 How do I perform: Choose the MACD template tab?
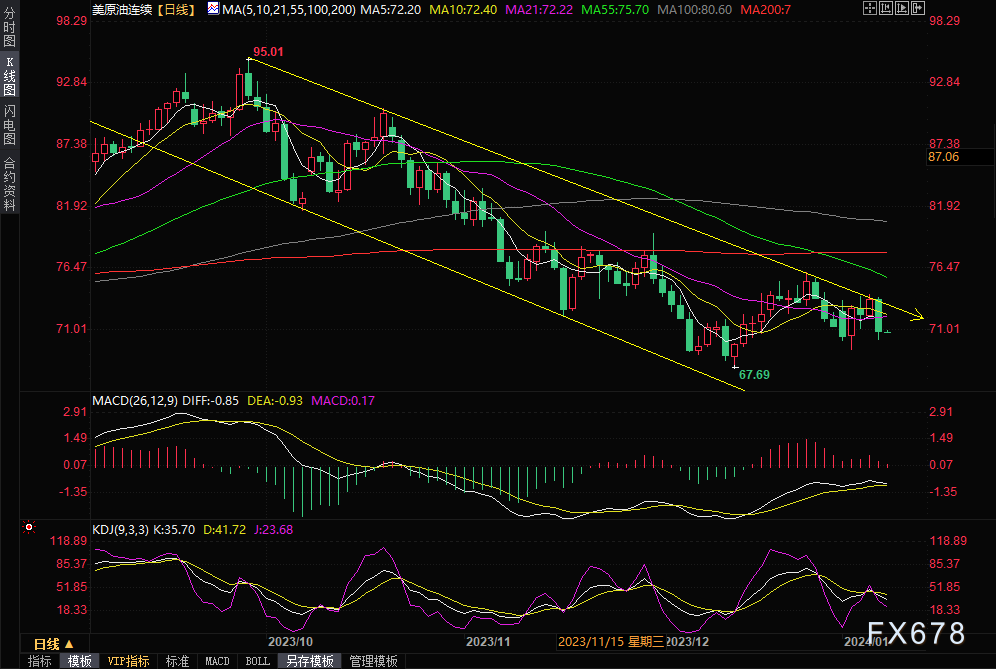[x=217, y=661]
